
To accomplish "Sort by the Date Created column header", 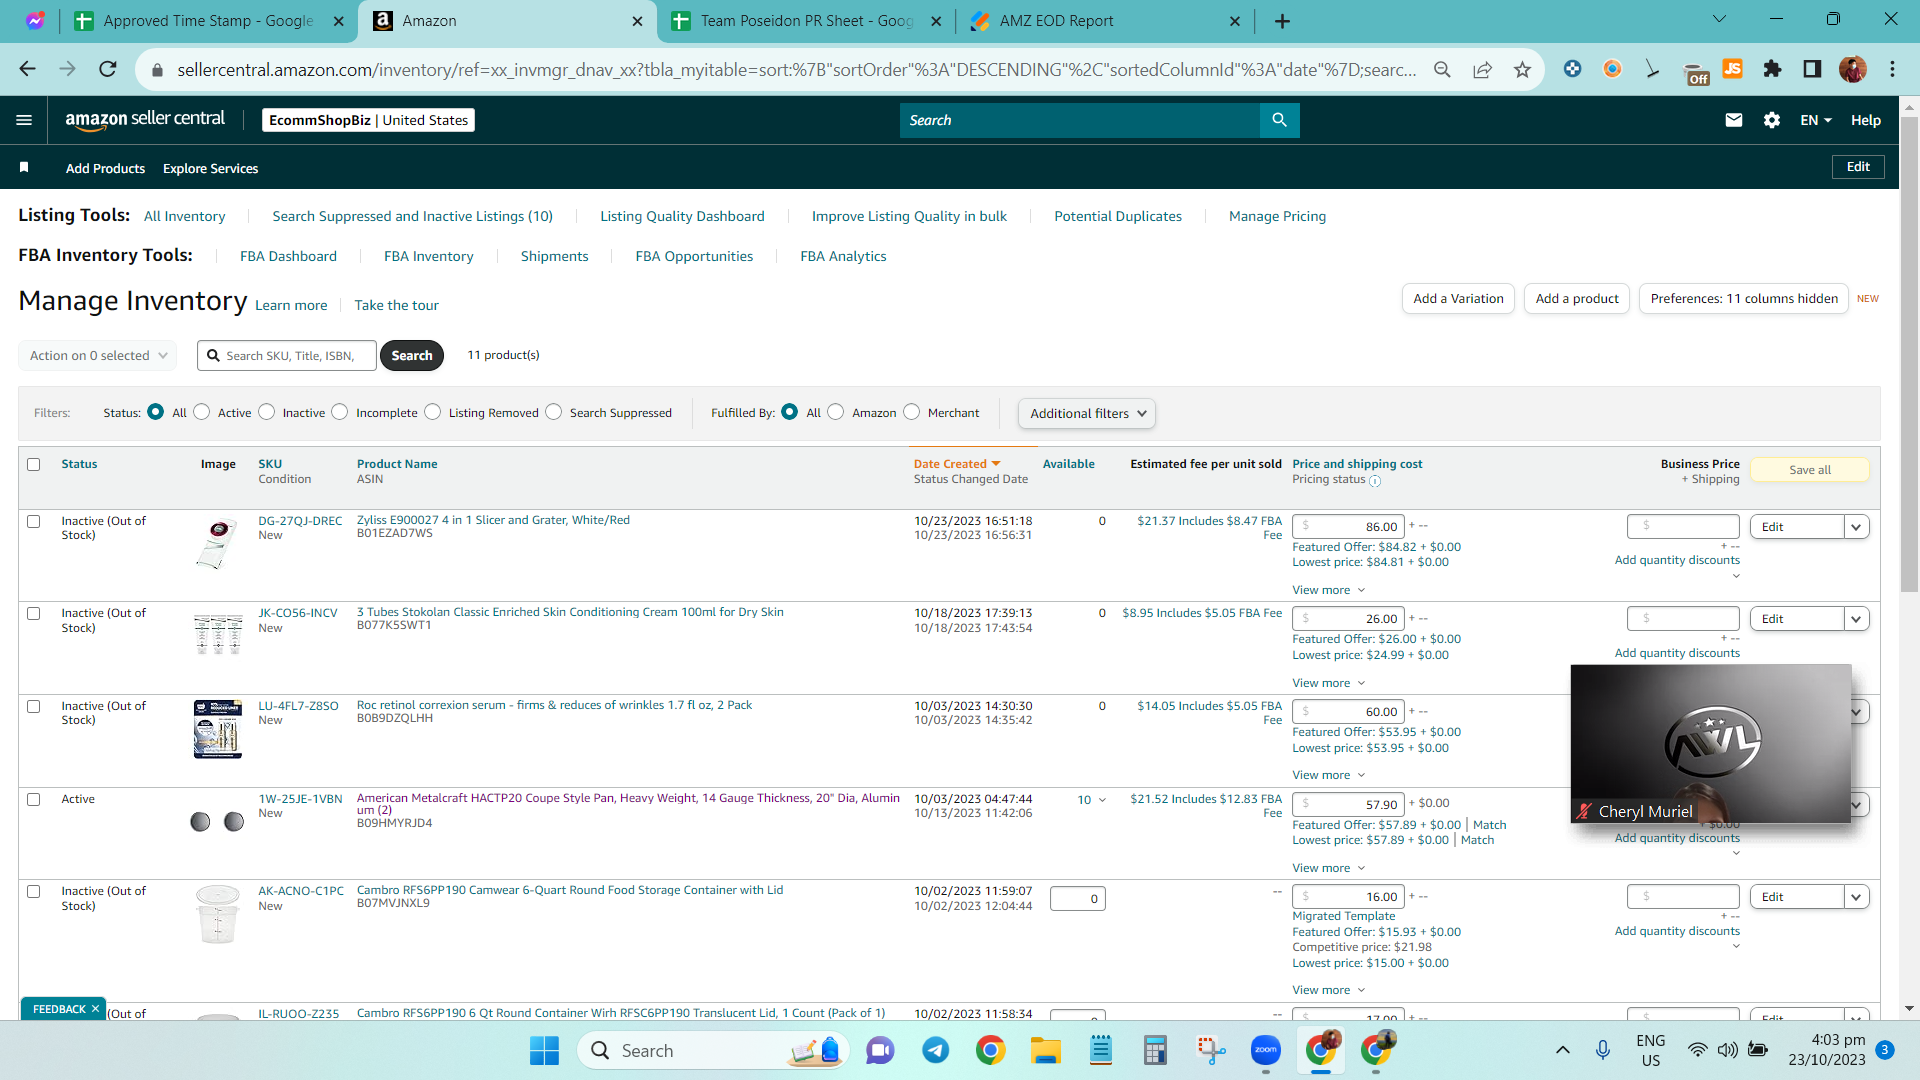I will point(956,464).
